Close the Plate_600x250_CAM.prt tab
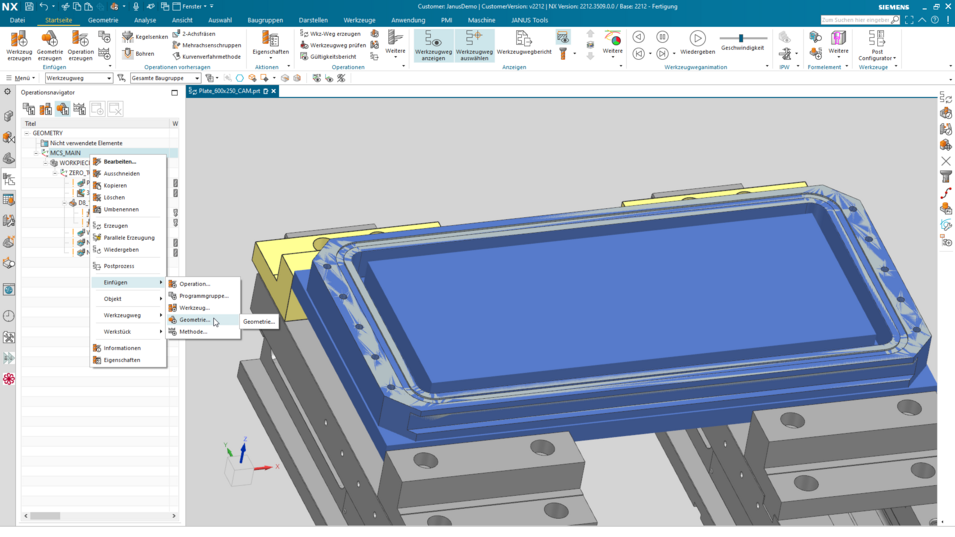Image resolution: width=955 pixels, height=537 pixels. click(273, 91)
